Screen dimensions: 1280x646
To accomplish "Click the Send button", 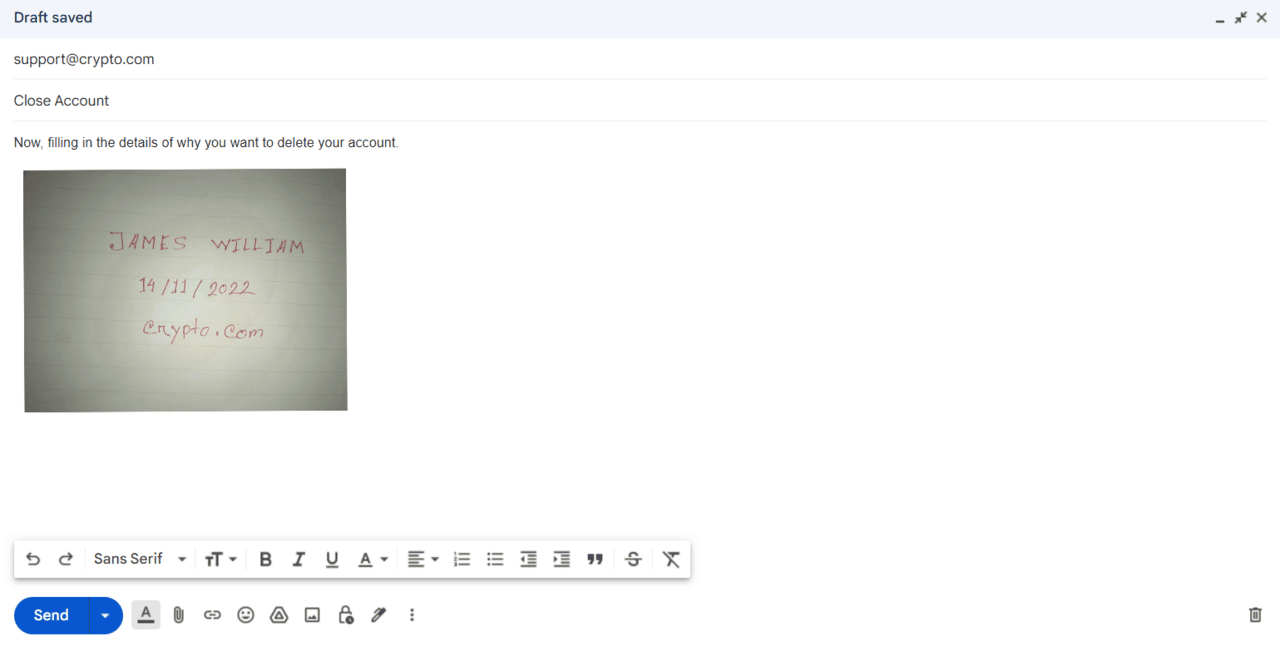I will (x=51, y=615).
